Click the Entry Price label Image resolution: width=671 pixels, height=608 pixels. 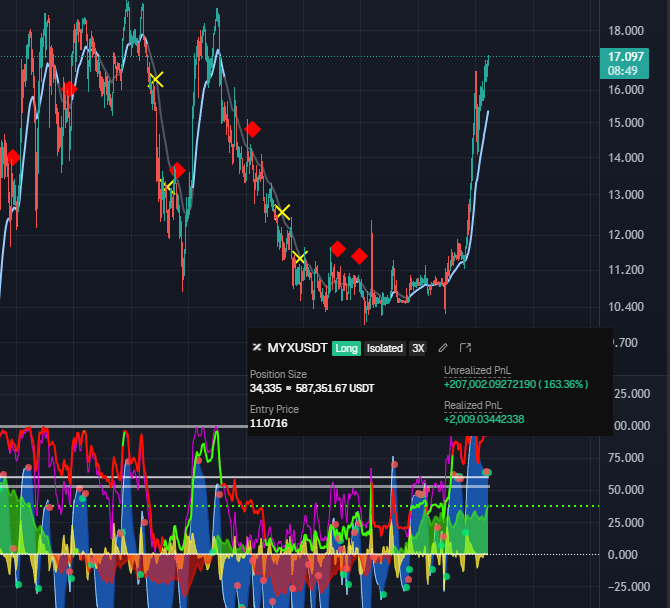[274, 409]
